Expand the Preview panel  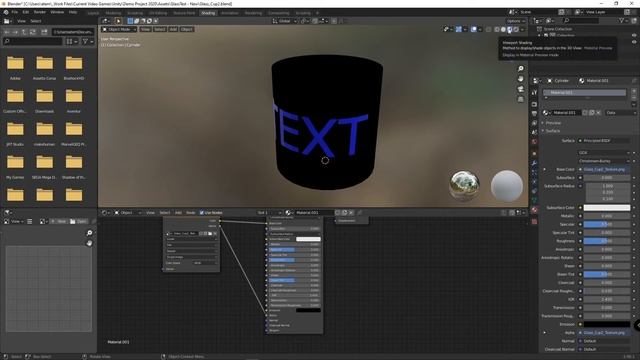[x=553, y=123]
